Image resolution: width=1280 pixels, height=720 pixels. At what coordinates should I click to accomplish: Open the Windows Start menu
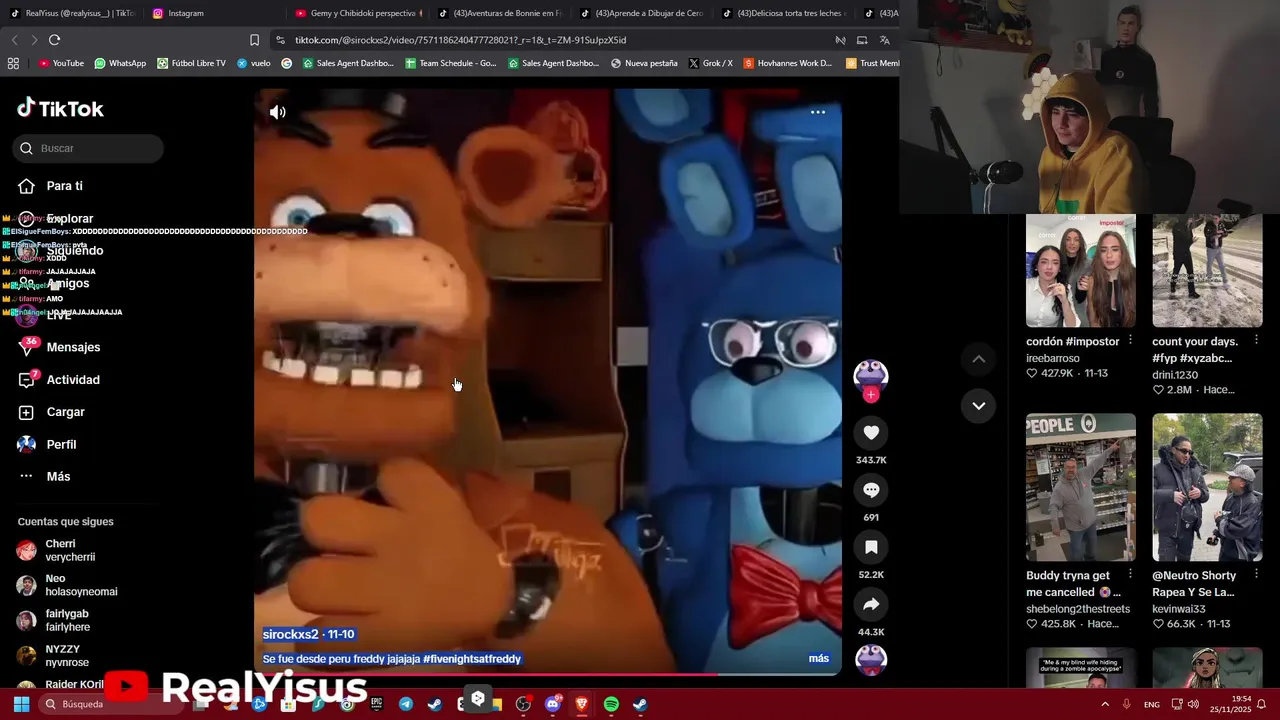(21, 704)
